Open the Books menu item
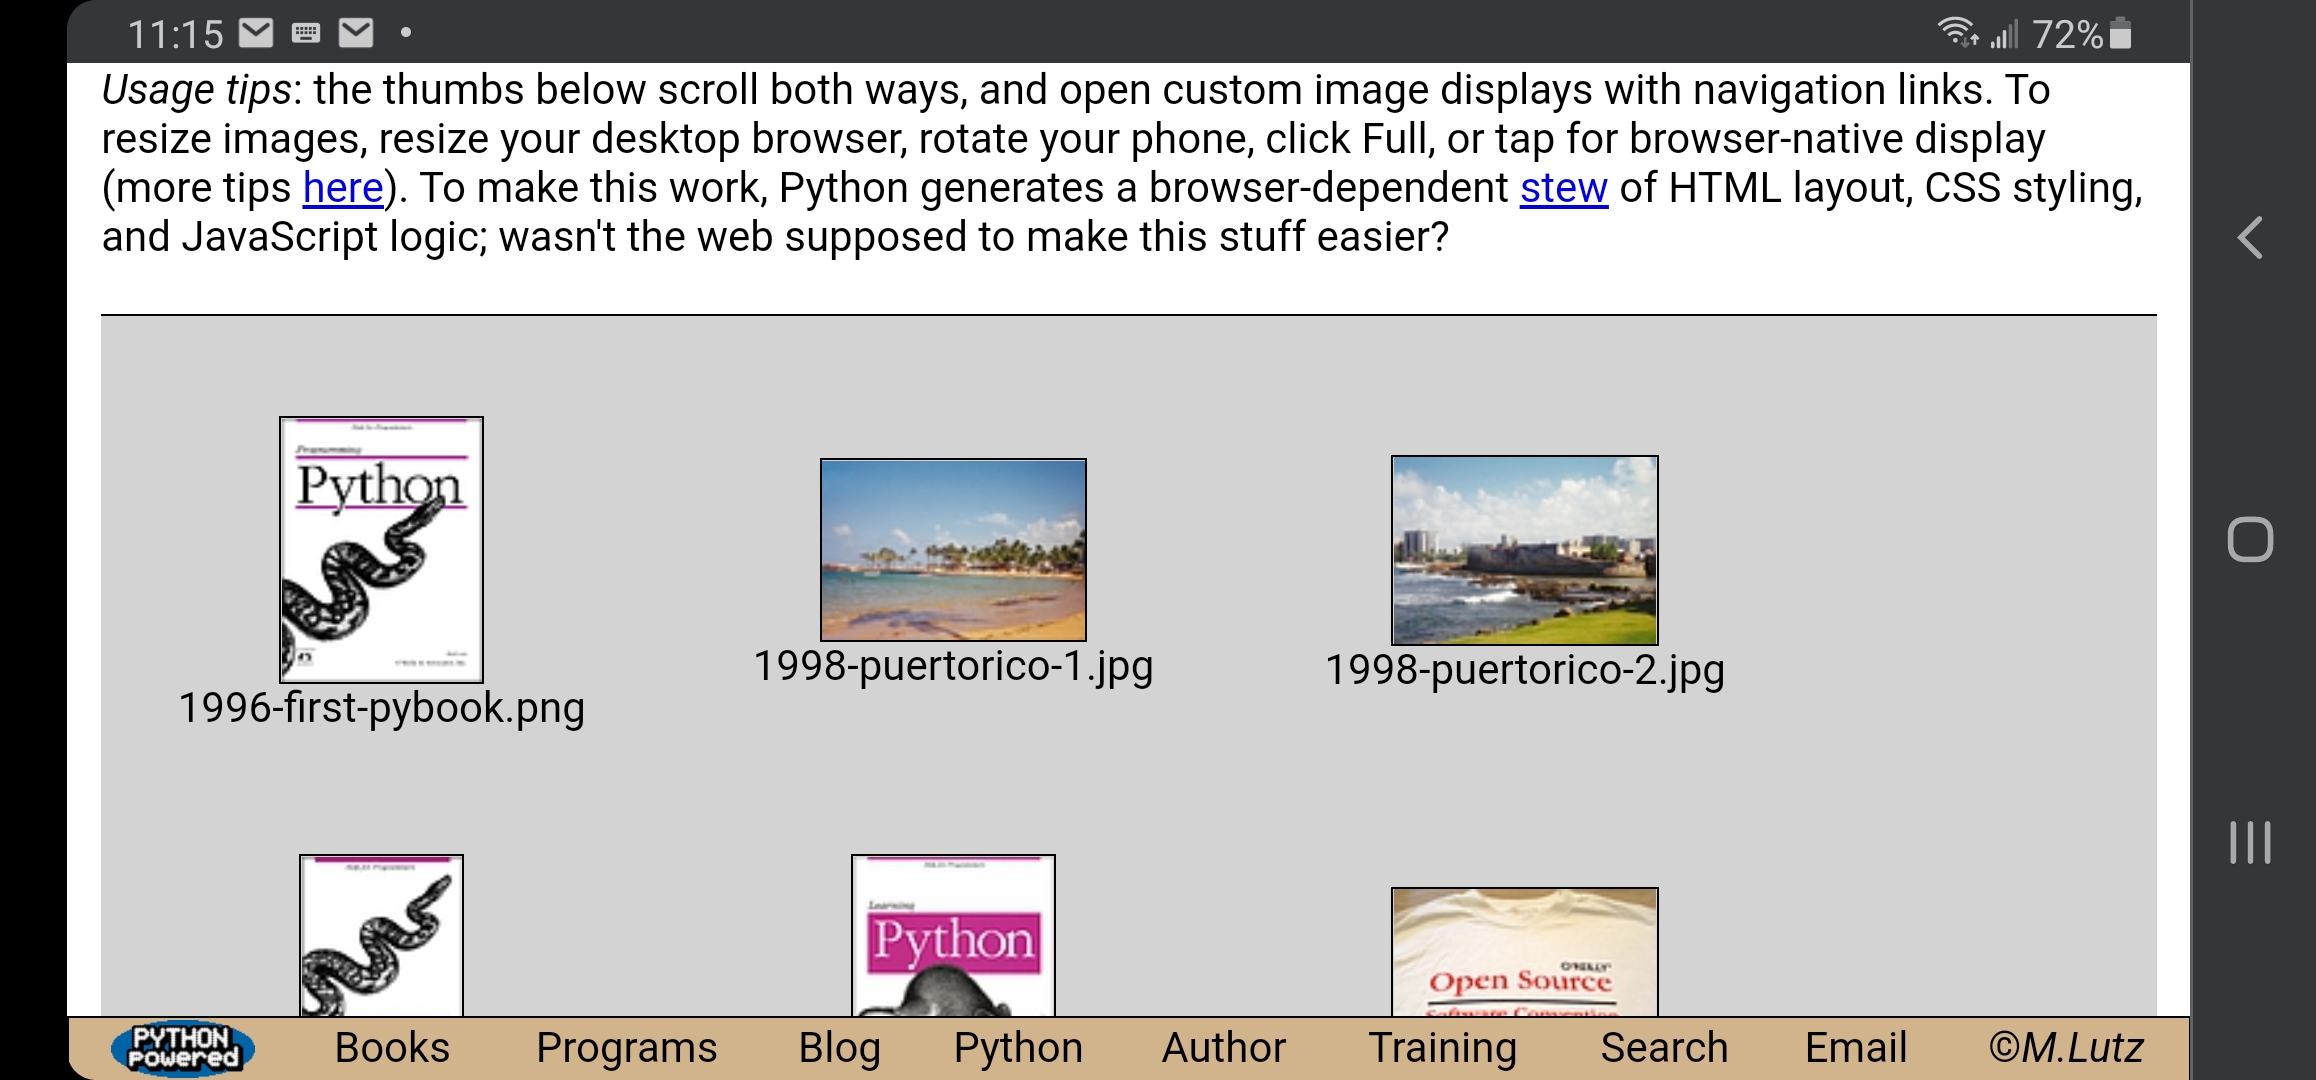 392,1048
